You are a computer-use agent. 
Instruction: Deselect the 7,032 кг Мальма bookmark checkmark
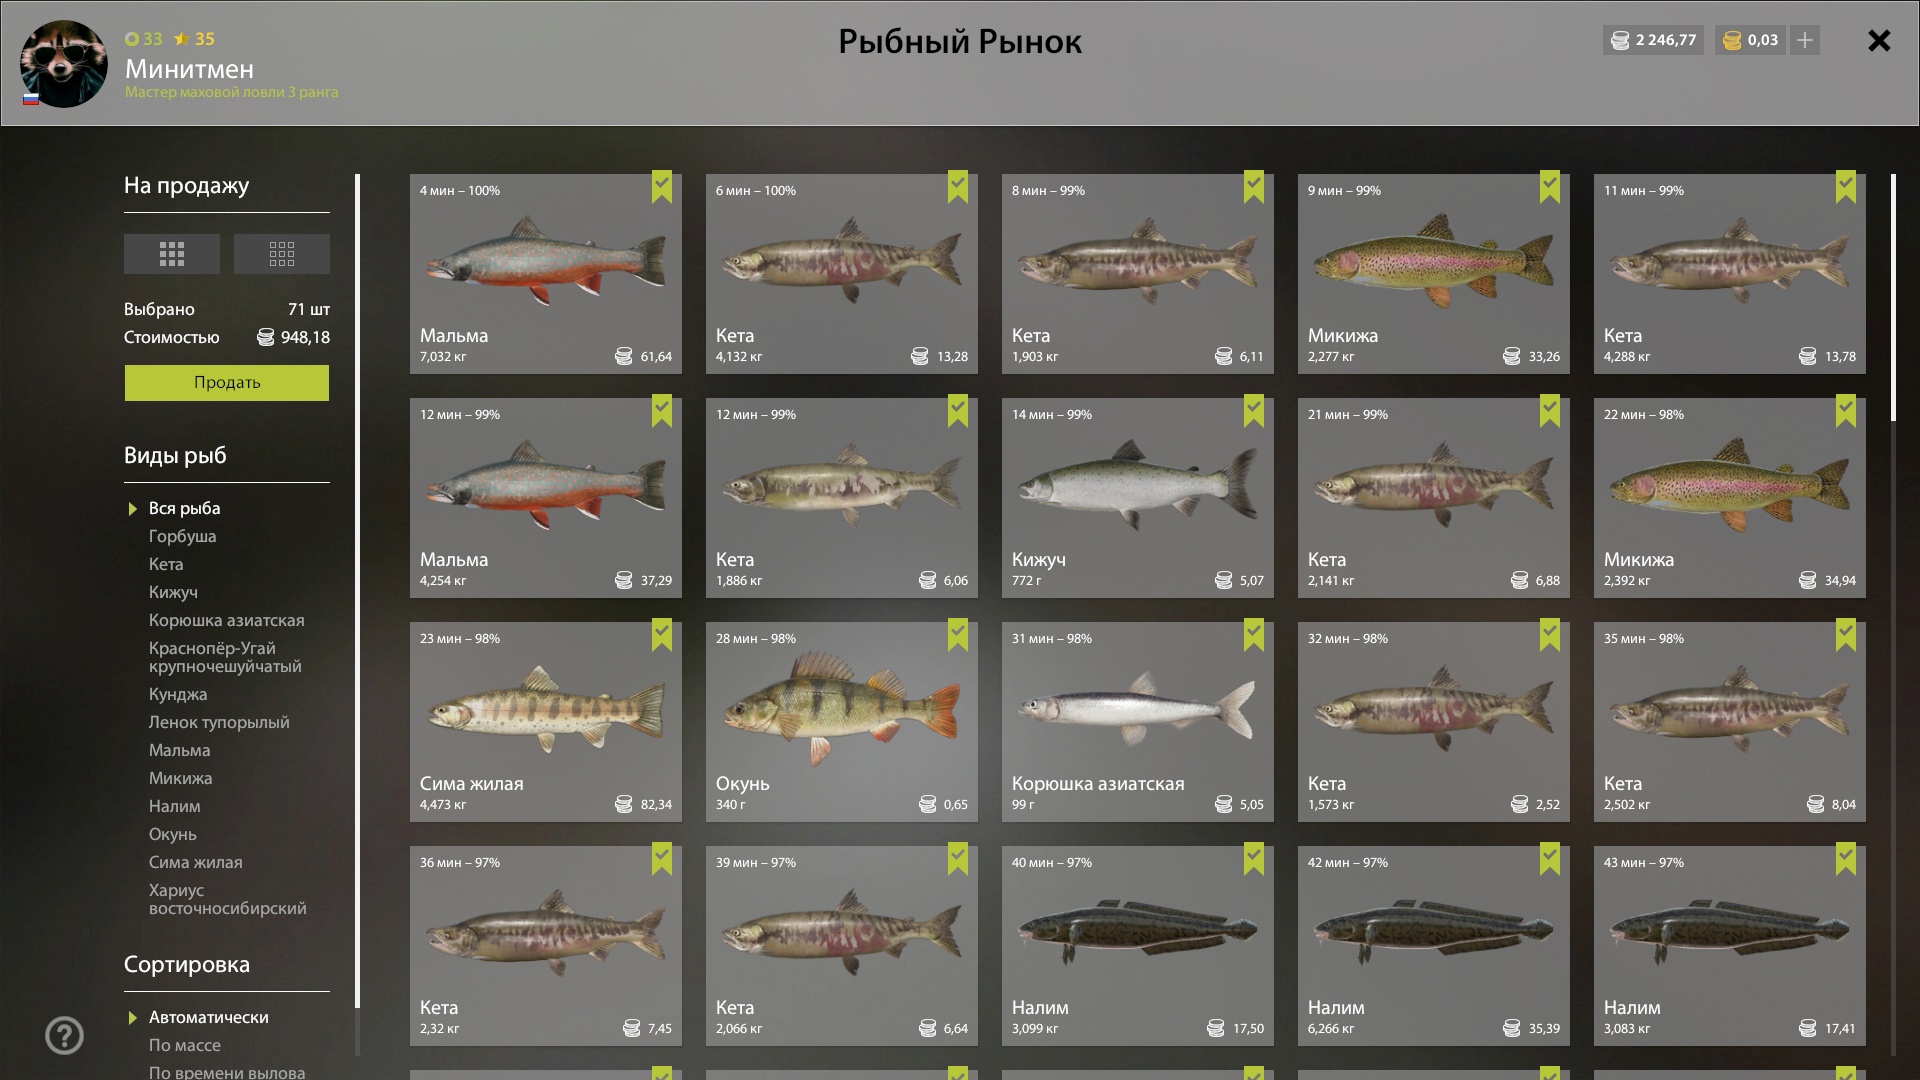tap(662, 187)
